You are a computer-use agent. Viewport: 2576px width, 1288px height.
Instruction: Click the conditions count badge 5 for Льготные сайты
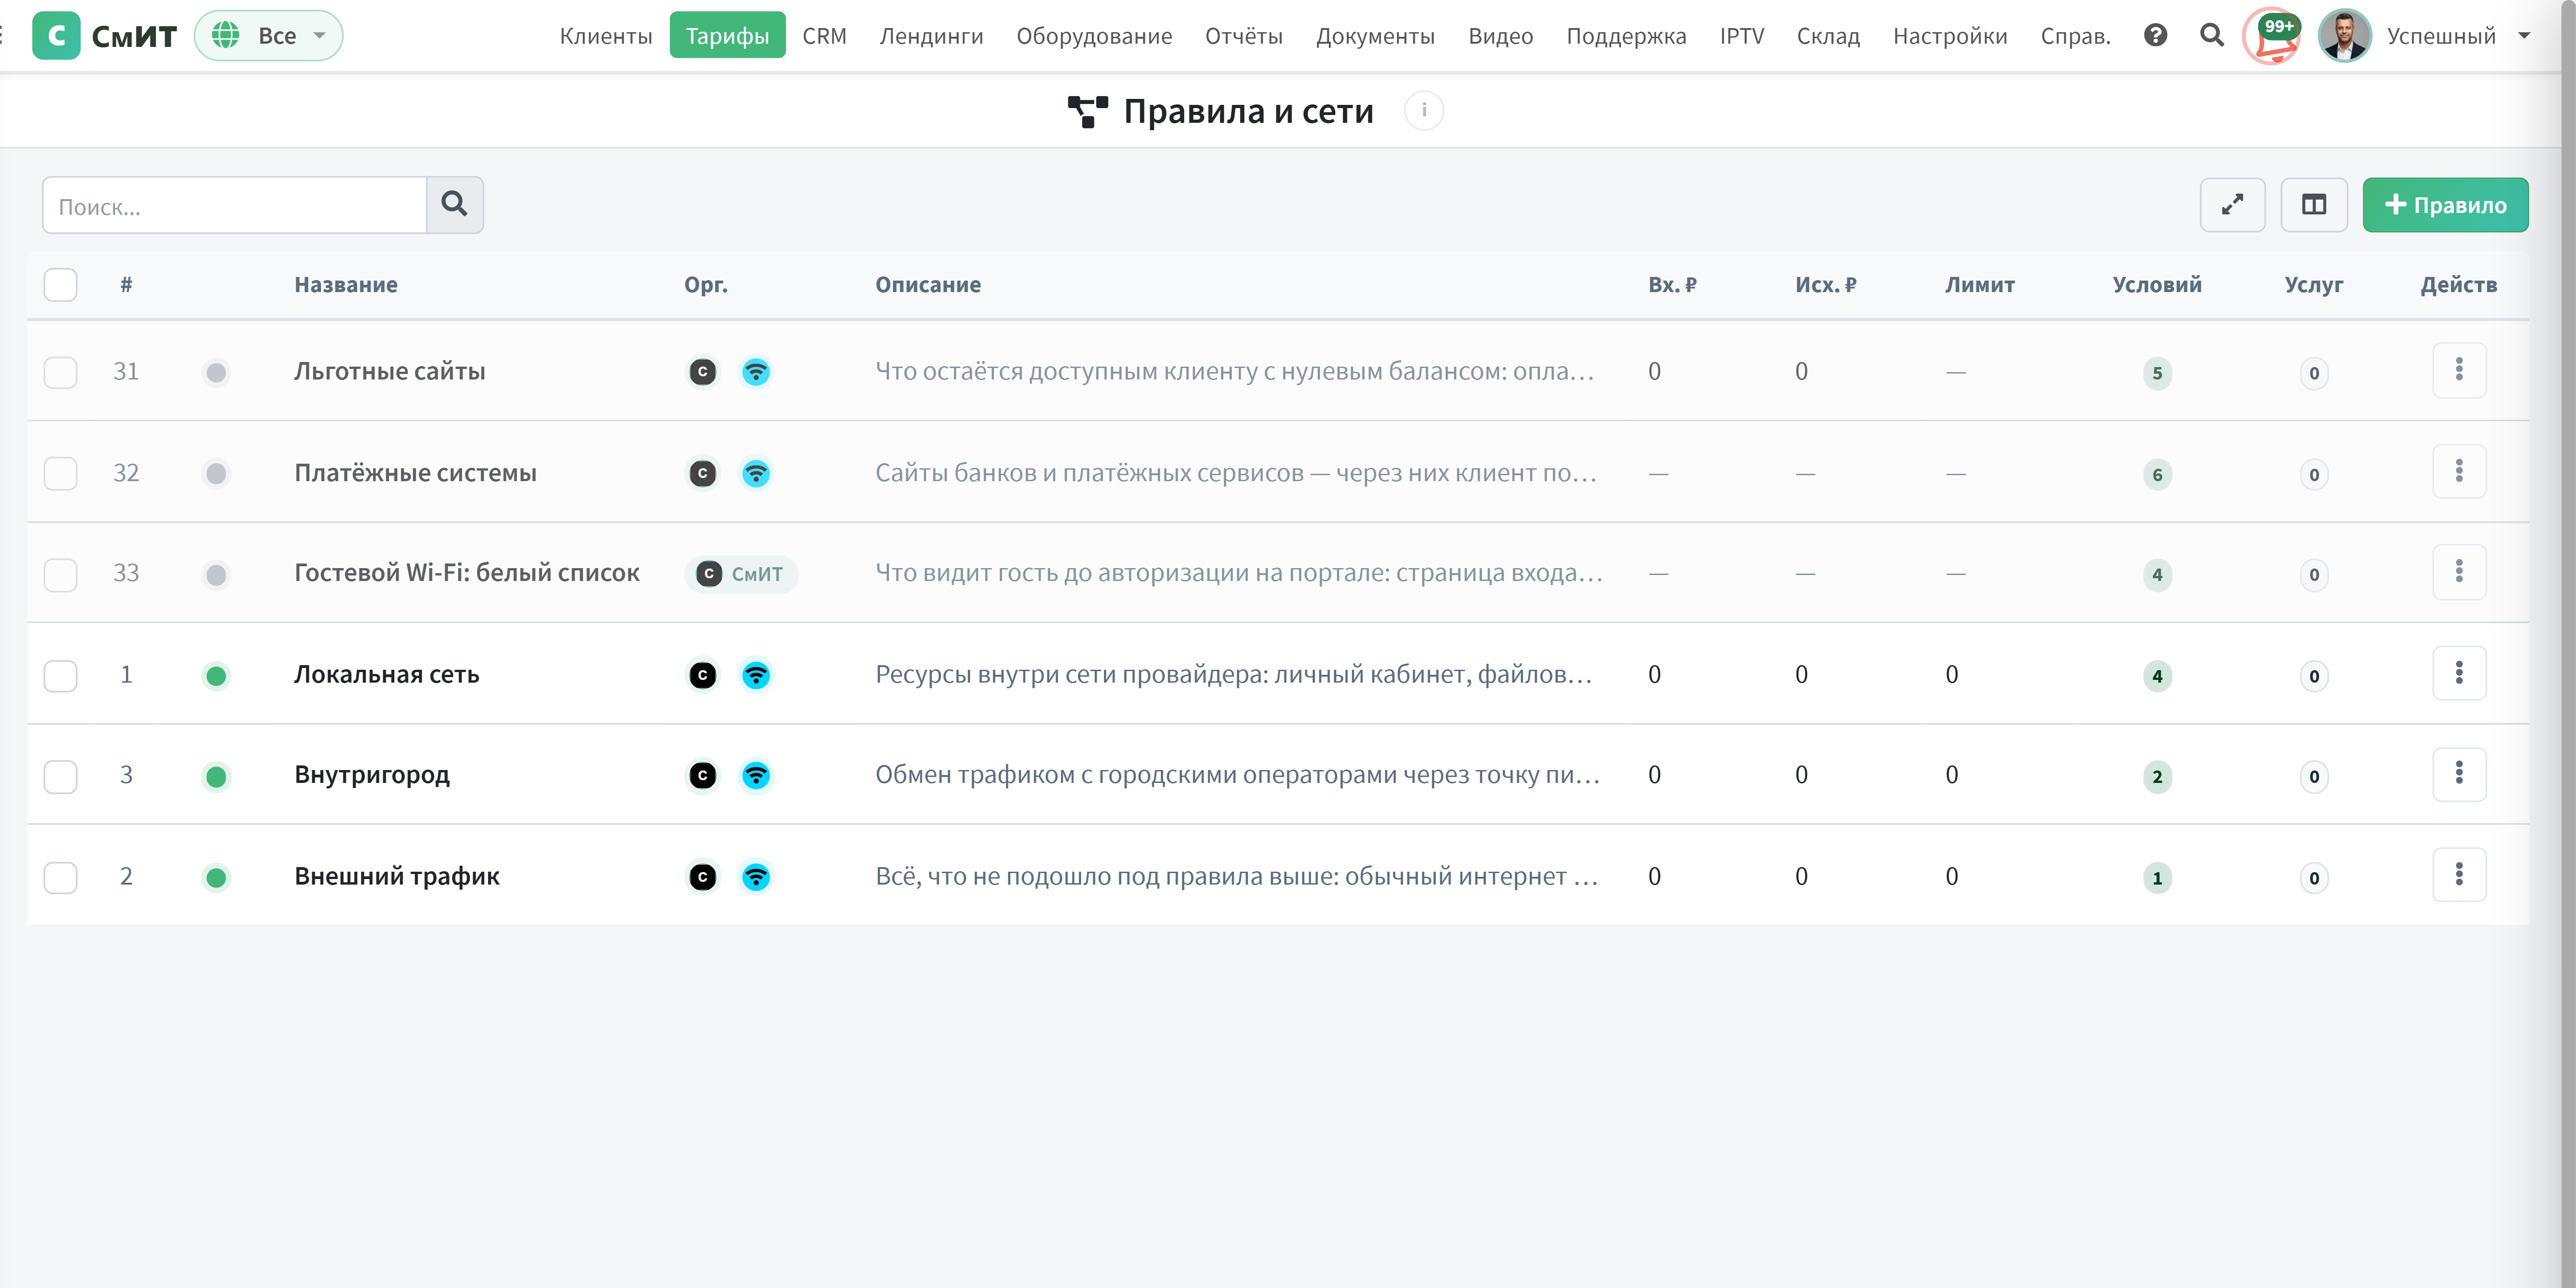[x=2157, y=374]
